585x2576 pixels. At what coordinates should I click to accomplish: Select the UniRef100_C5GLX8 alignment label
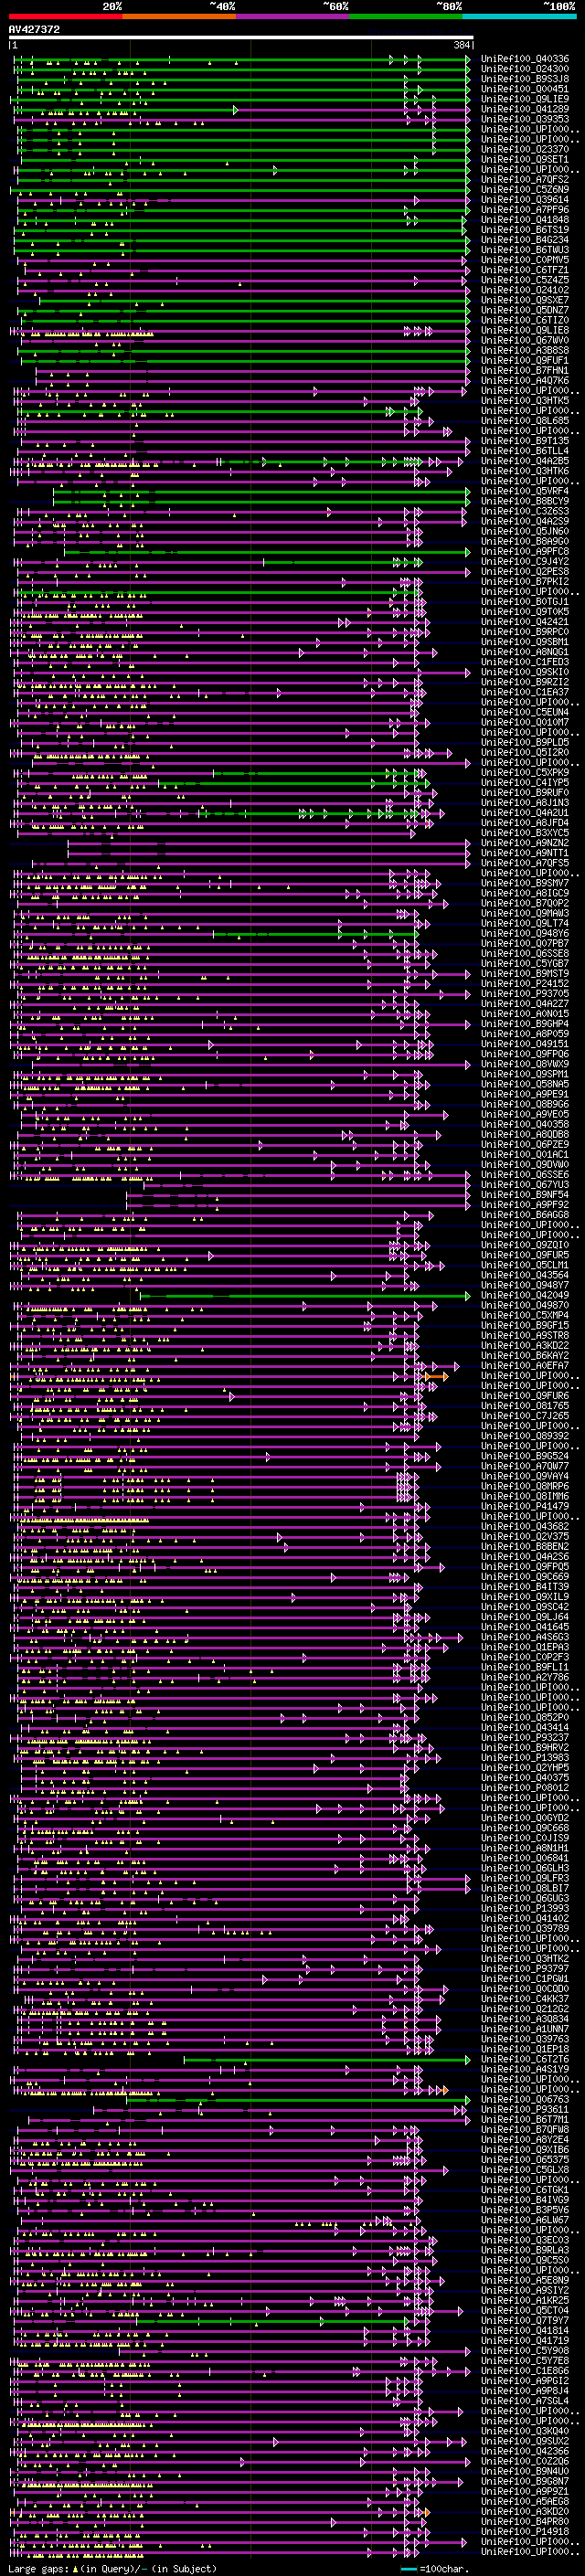click(x=525, y=2170)
